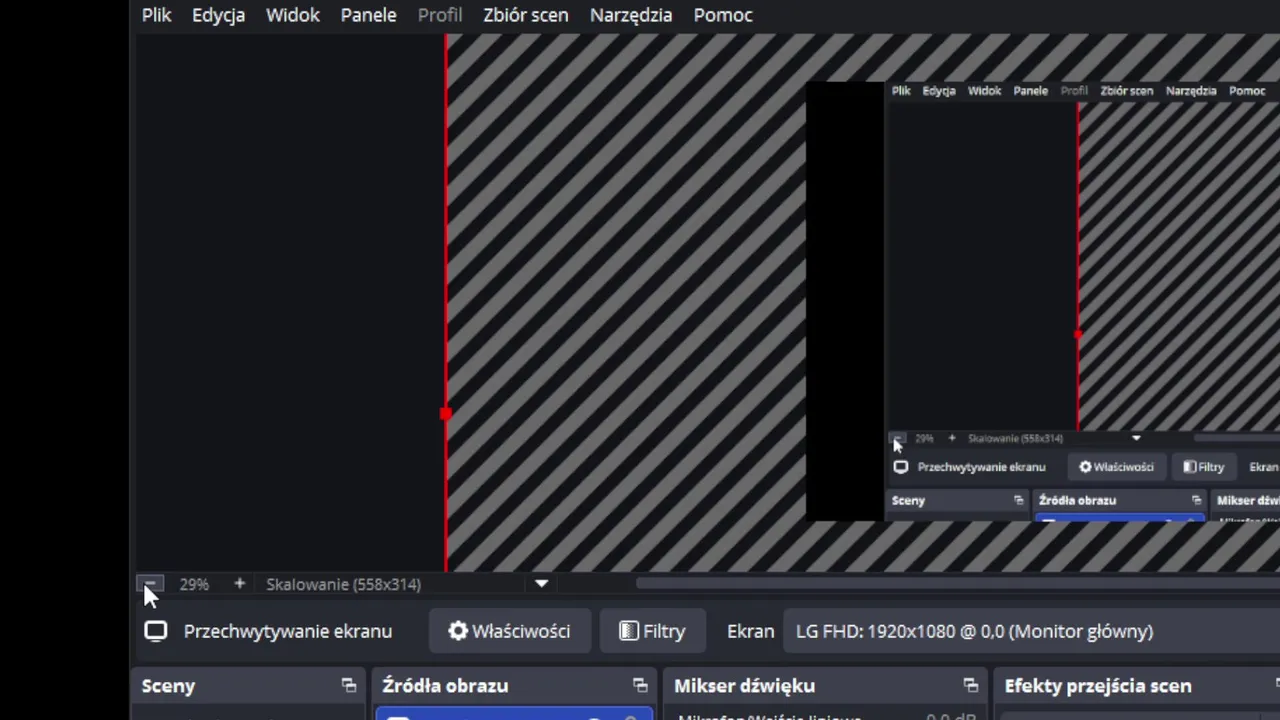Click the Sceny pop-out icon in nested preview
This screenshot has width=1280, height=720.
pos(1019,500)
